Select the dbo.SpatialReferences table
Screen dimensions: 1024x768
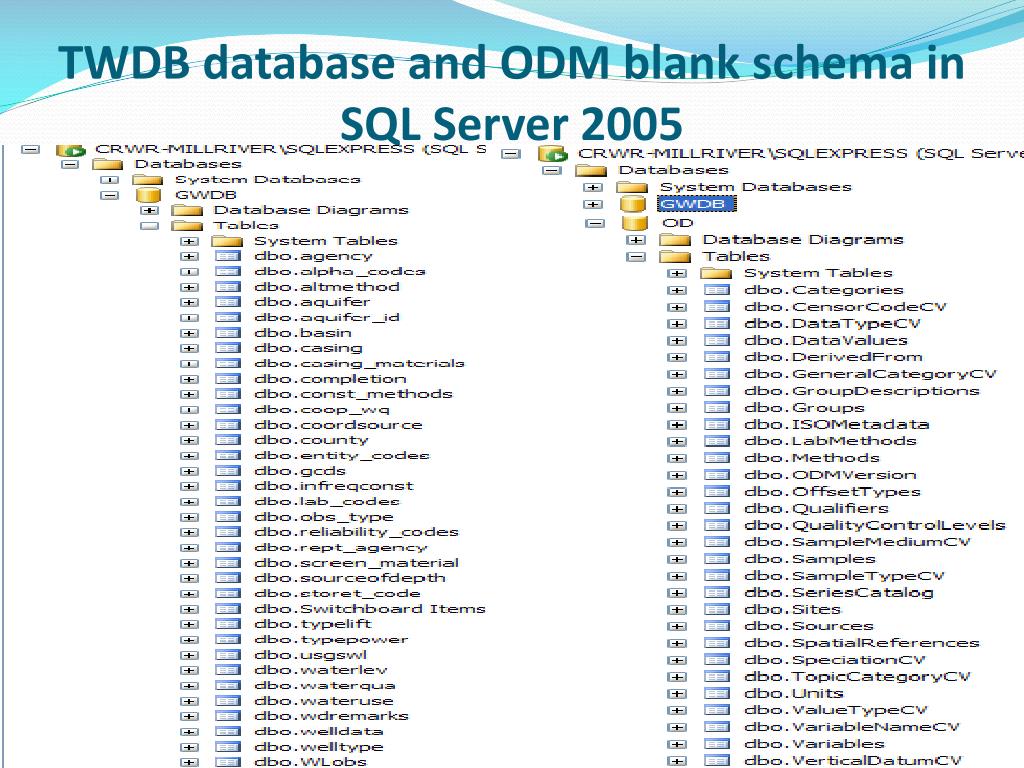tap(862, 643)
